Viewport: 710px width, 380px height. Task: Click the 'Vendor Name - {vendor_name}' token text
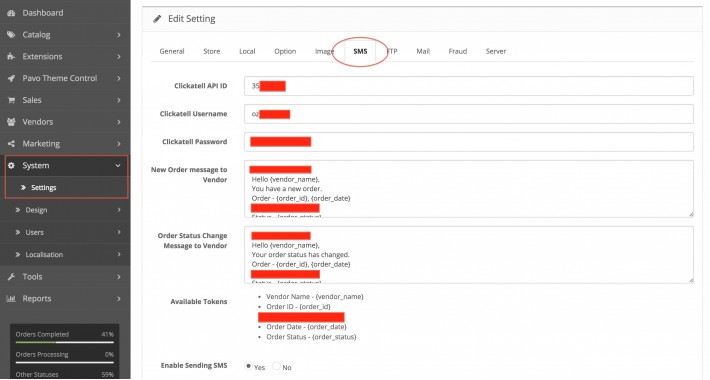pos(315,297)
